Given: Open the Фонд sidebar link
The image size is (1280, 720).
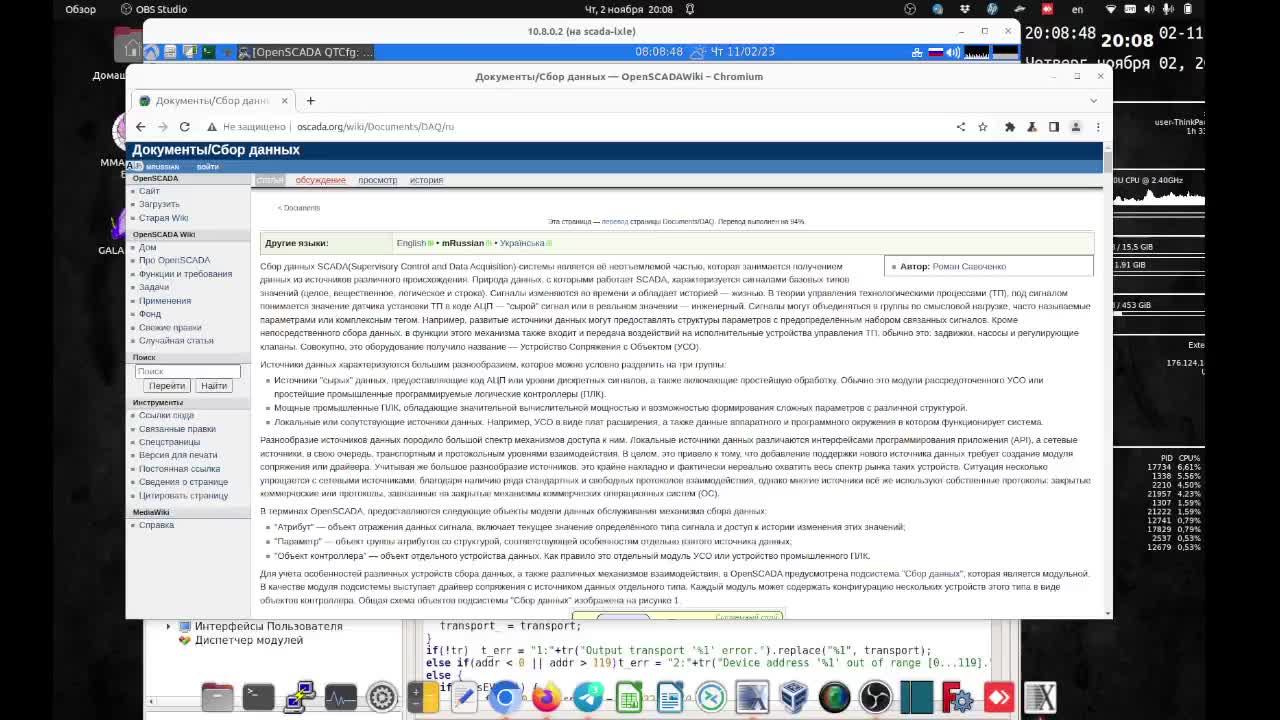Looking at the screenshot, I should pos(150,314).
